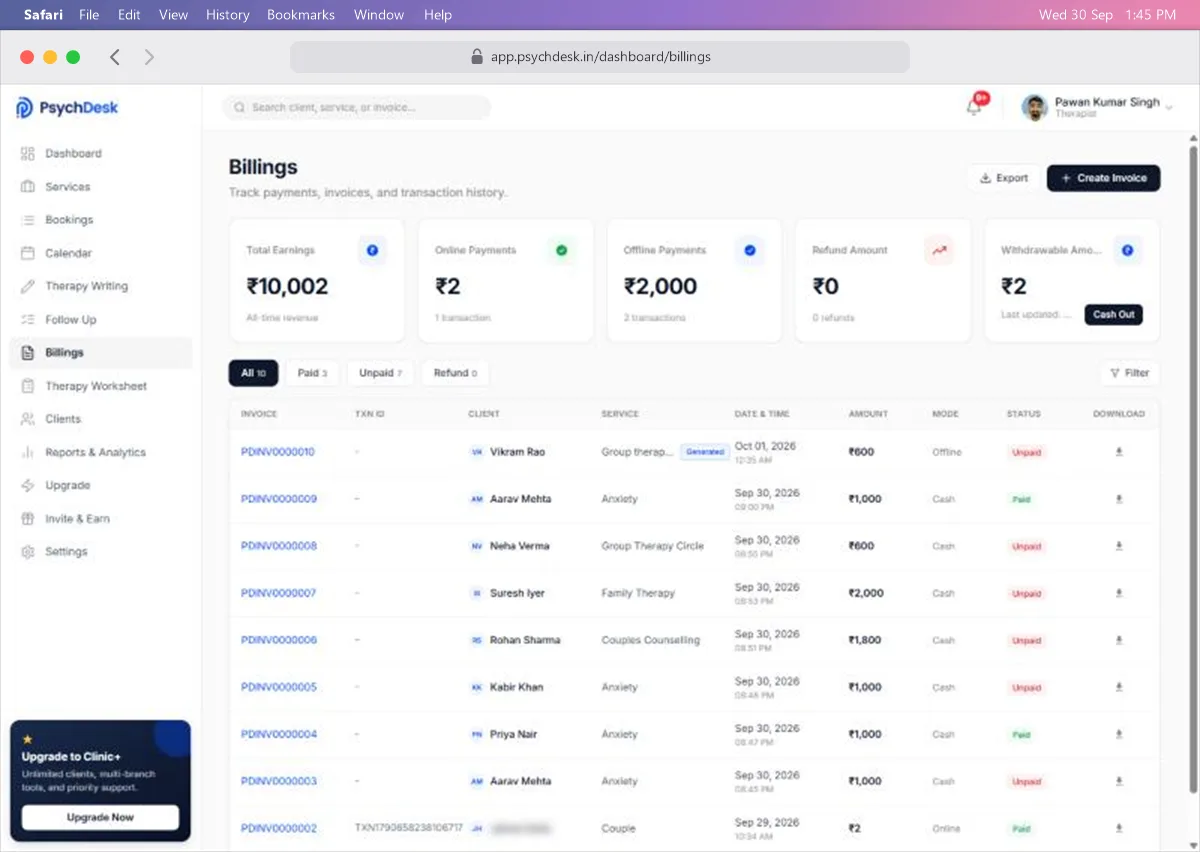Click the Billings sidebar item
The image size is (1200, 852).
tap(100, 353)
